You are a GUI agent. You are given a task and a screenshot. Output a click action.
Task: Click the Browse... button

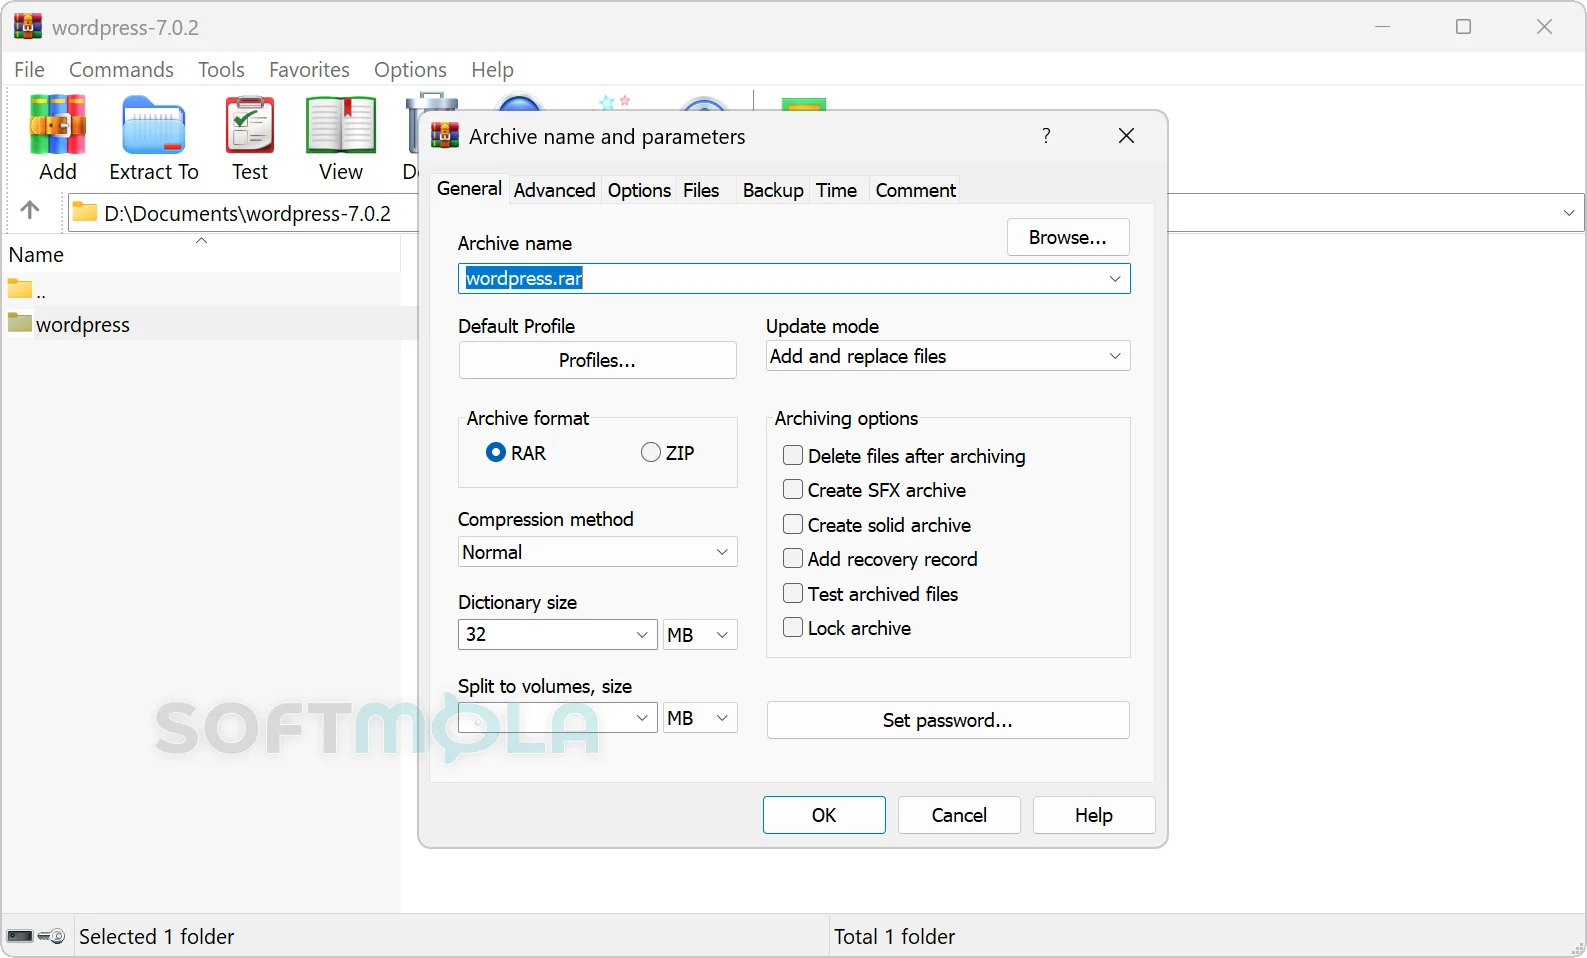point(1068,237)
